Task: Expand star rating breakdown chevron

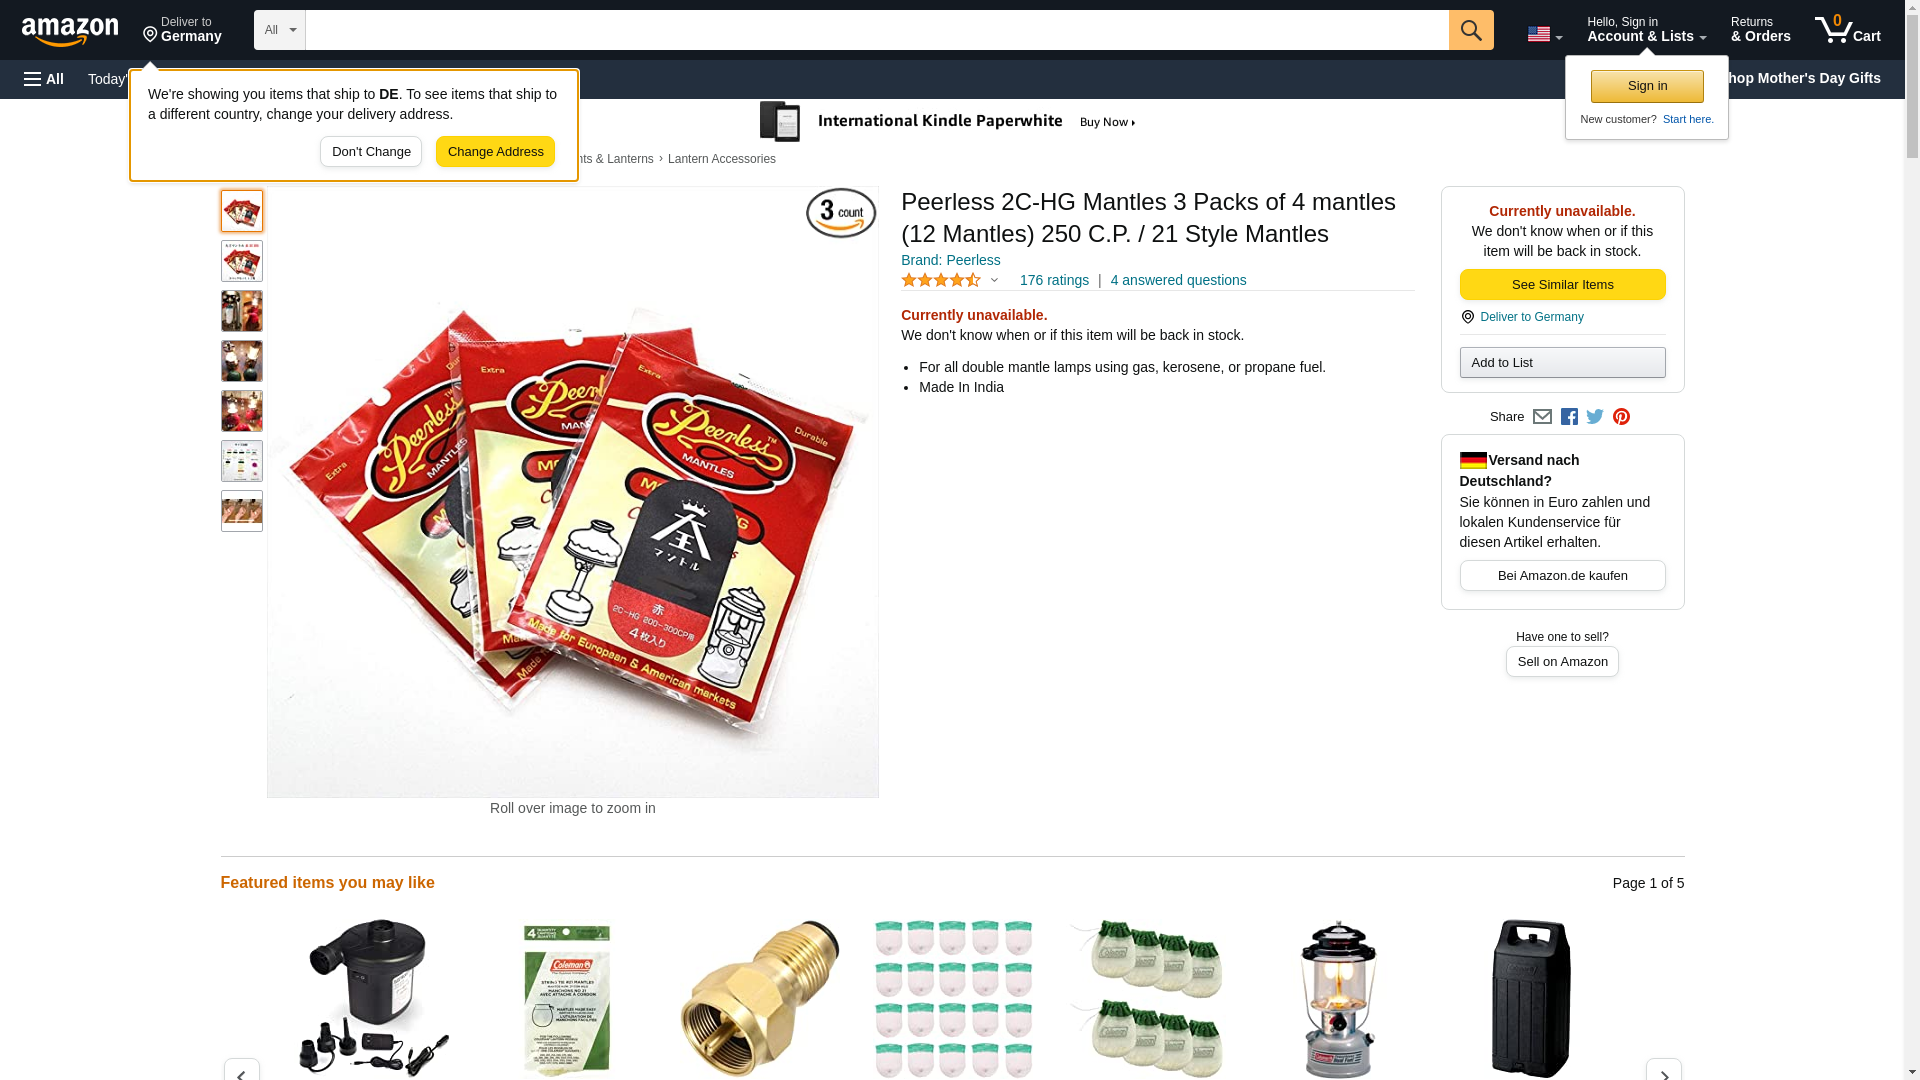Action: coord(993,281)
